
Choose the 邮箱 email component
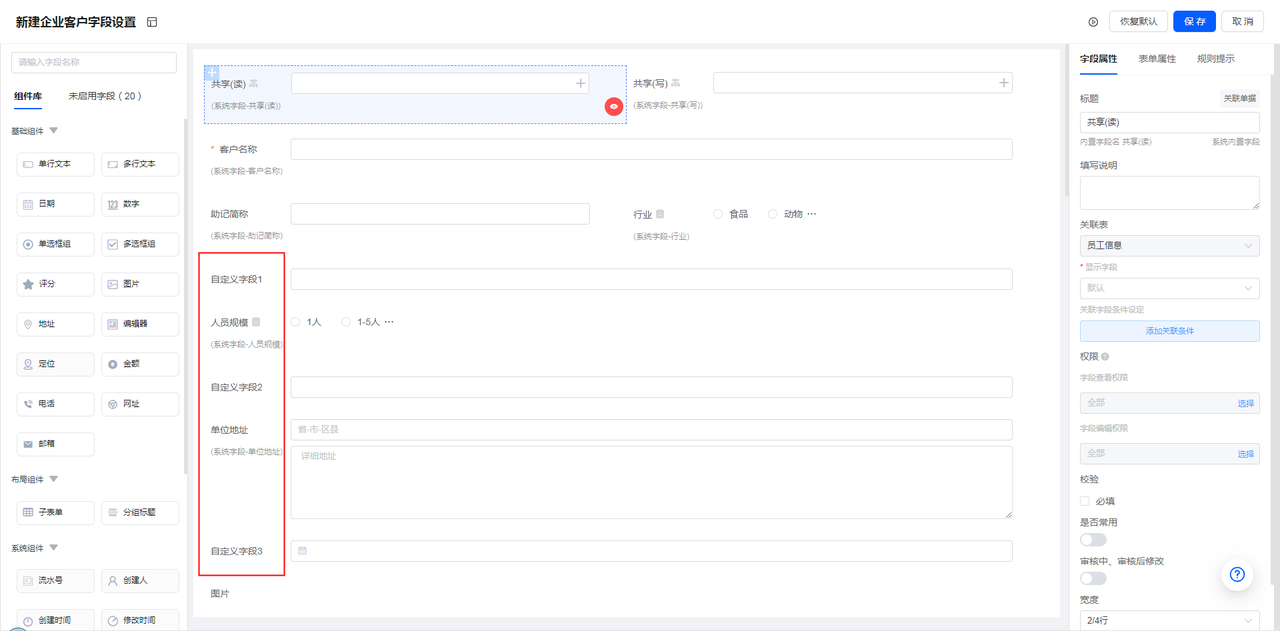click(x=56, y=444)
